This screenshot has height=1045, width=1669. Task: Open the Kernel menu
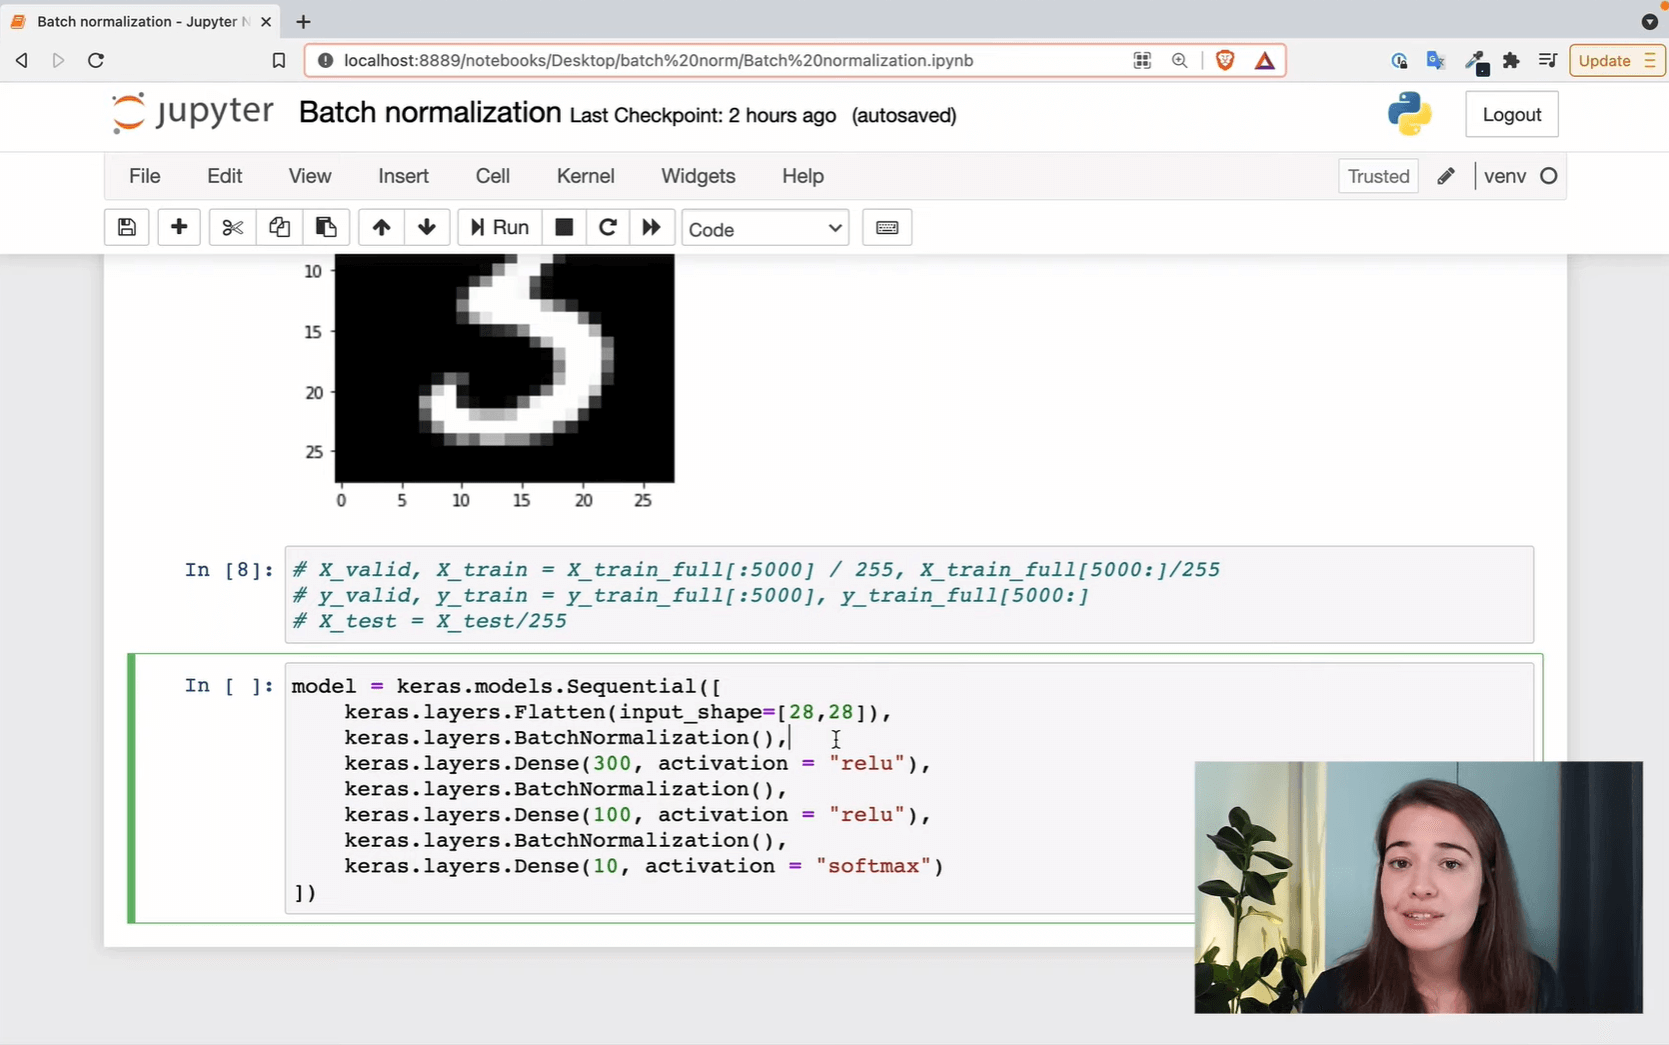coord(585,176)
